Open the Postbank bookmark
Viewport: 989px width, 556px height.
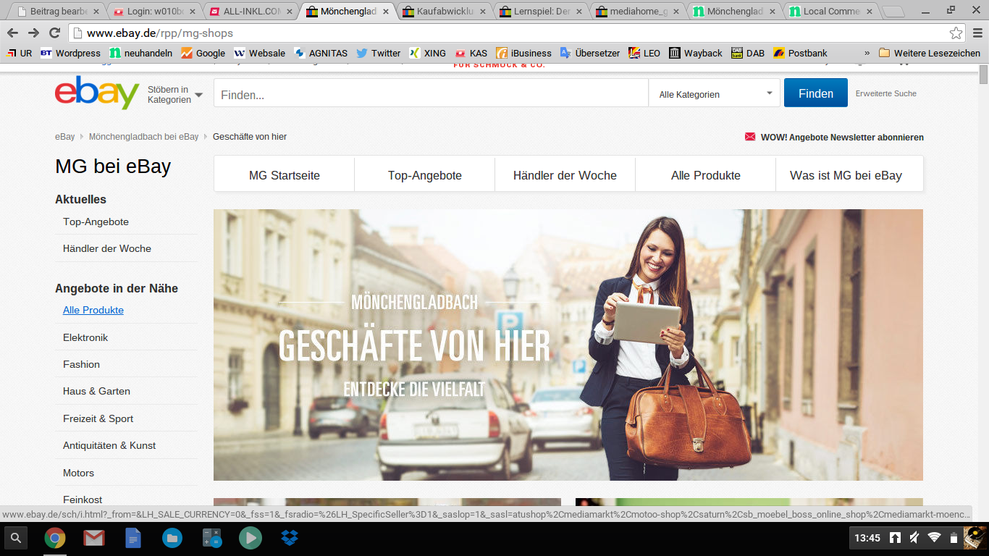(800, 53)
